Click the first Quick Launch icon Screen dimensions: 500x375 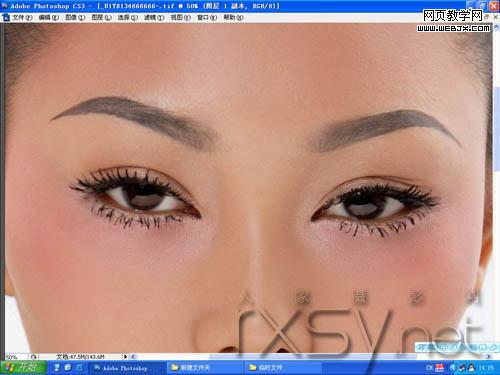click(x=57, y=368)
